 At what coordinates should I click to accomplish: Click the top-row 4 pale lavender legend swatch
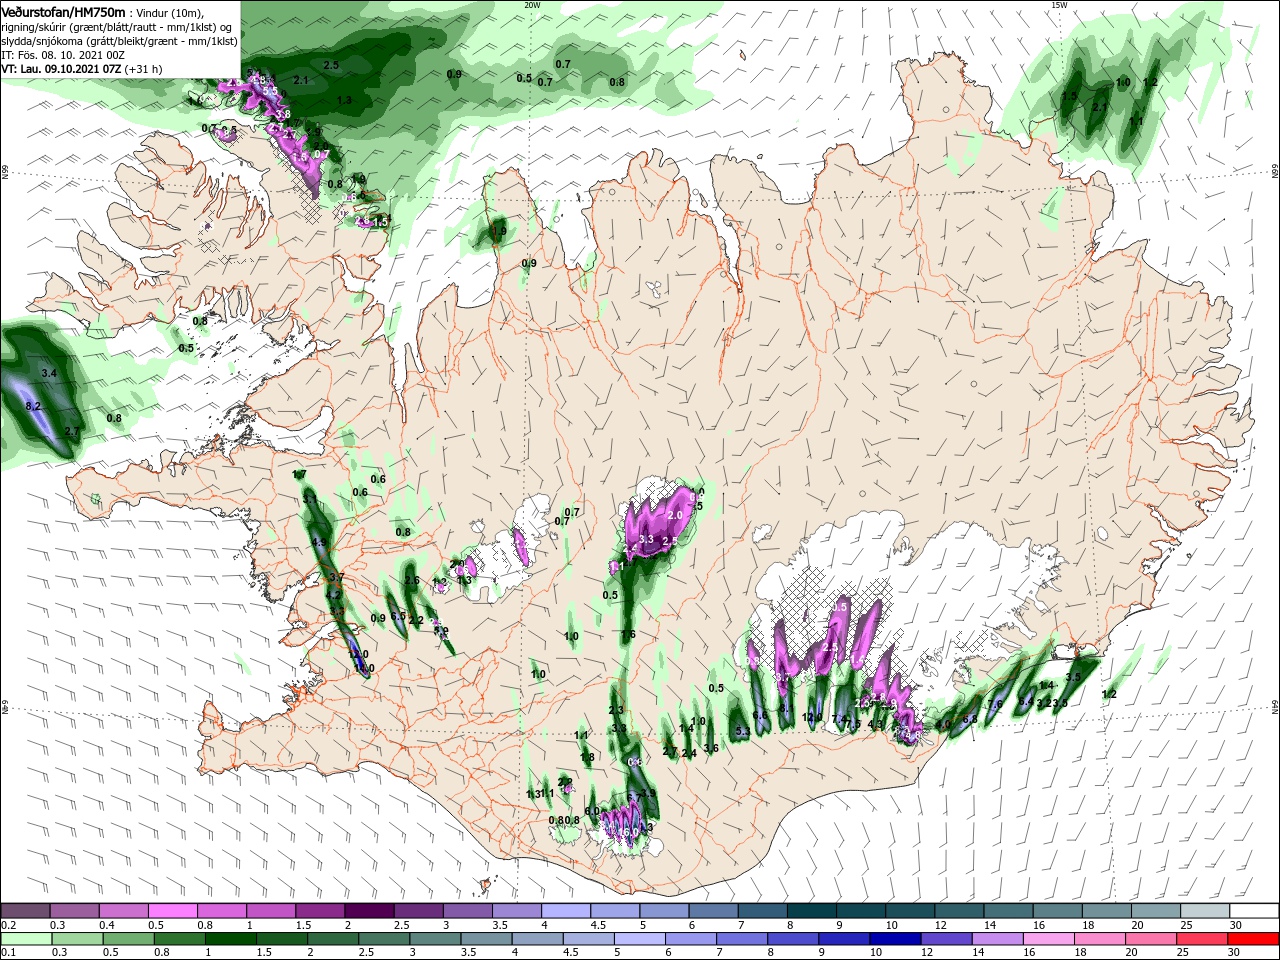[x=565, y=911]
